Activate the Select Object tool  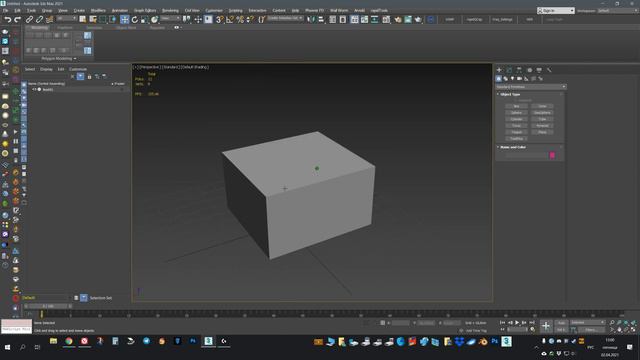[83, 19]
